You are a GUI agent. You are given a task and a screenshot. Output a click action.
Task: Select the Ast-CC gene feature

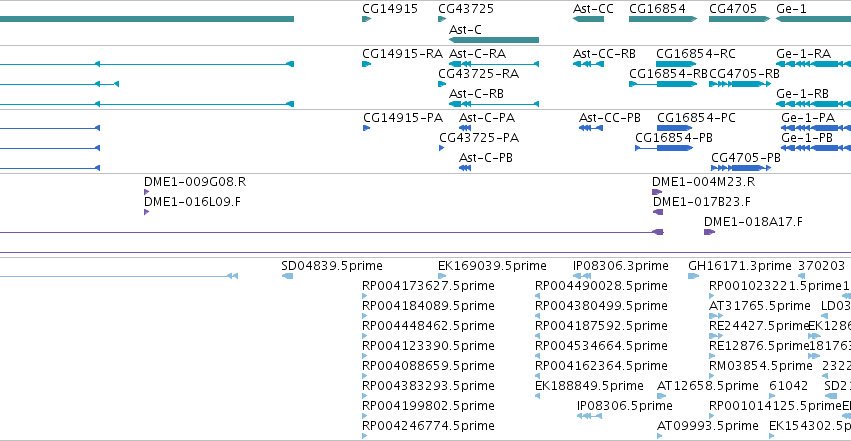point(588,19)
